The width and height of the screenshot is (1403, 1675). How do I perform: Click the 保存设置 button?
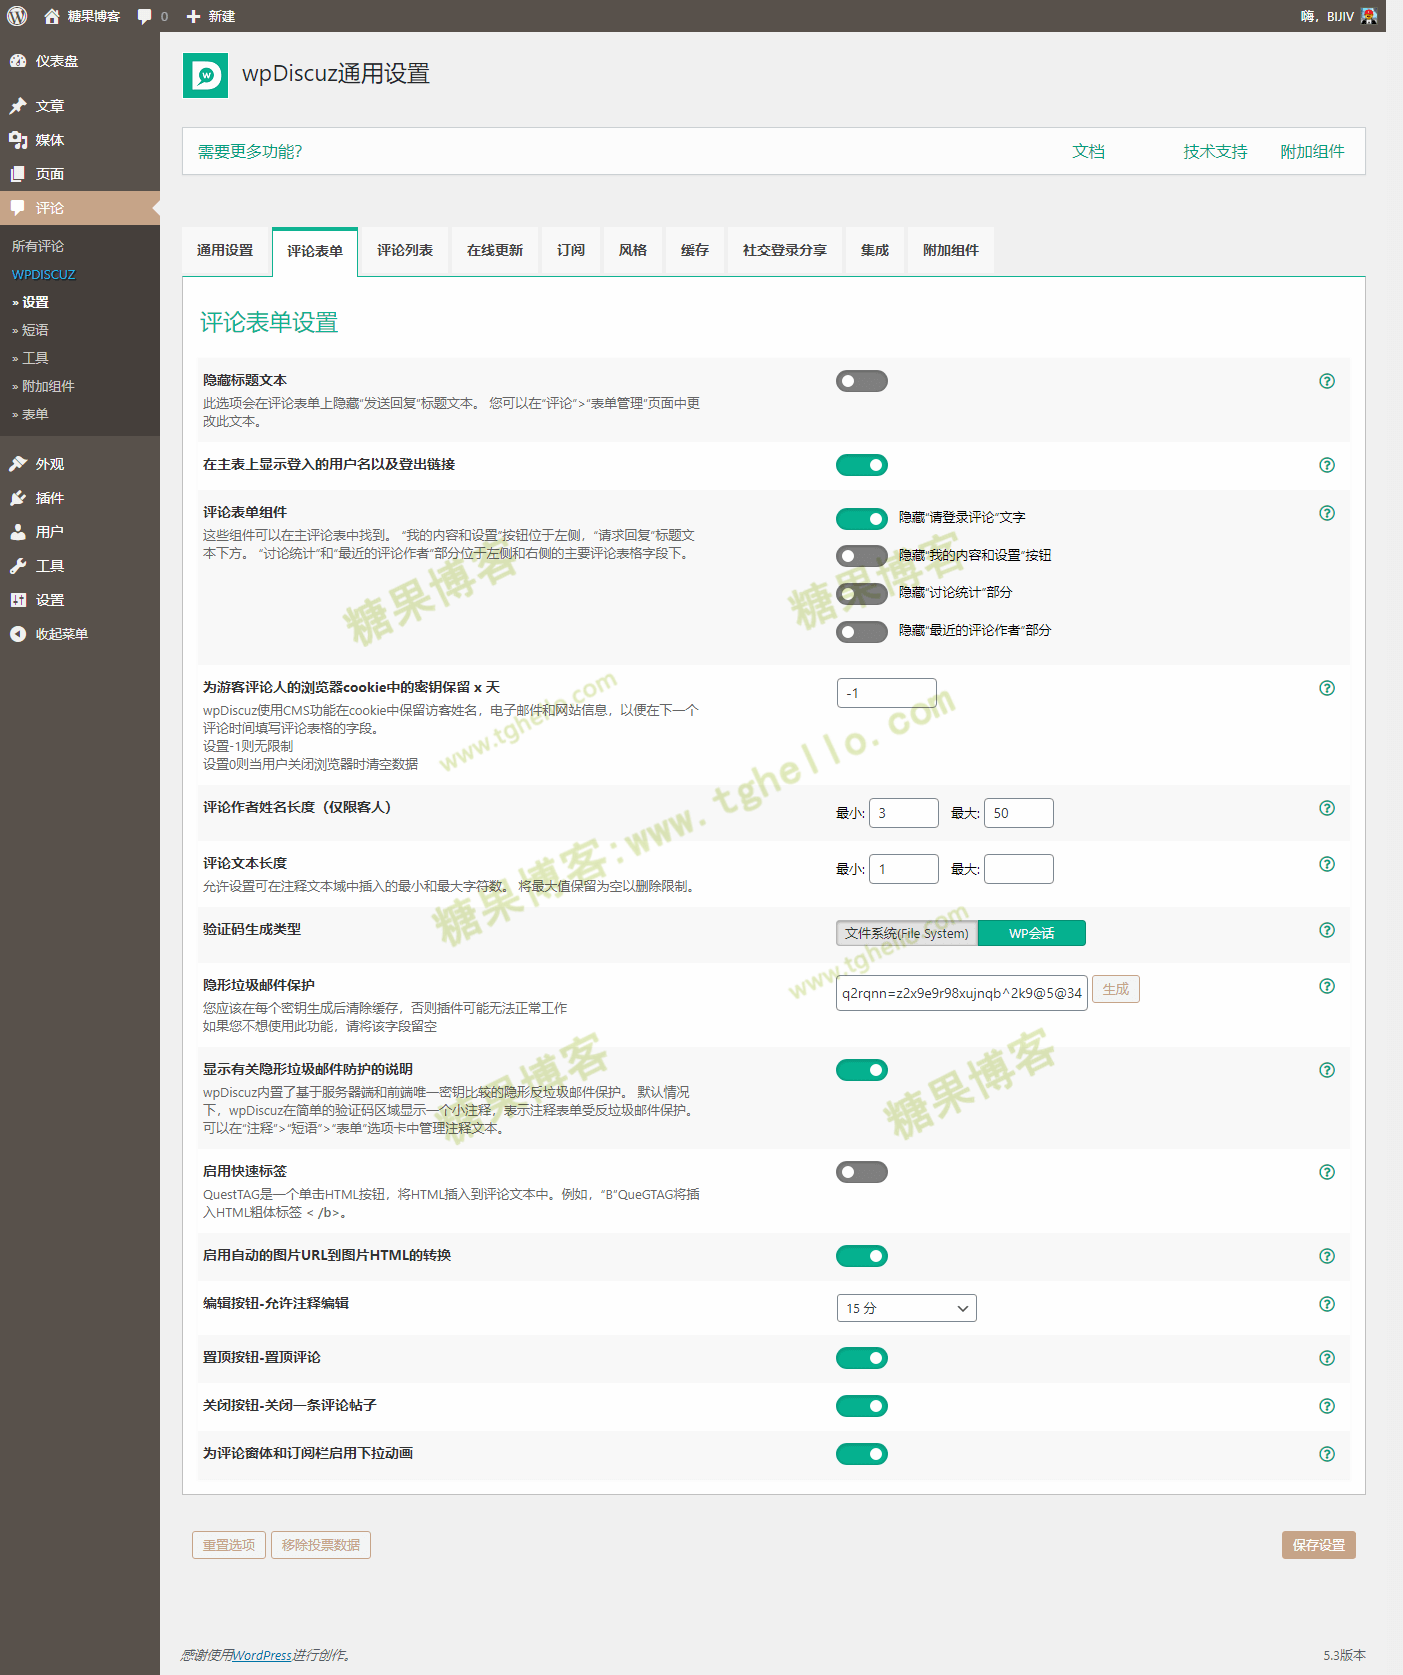1318,1545
